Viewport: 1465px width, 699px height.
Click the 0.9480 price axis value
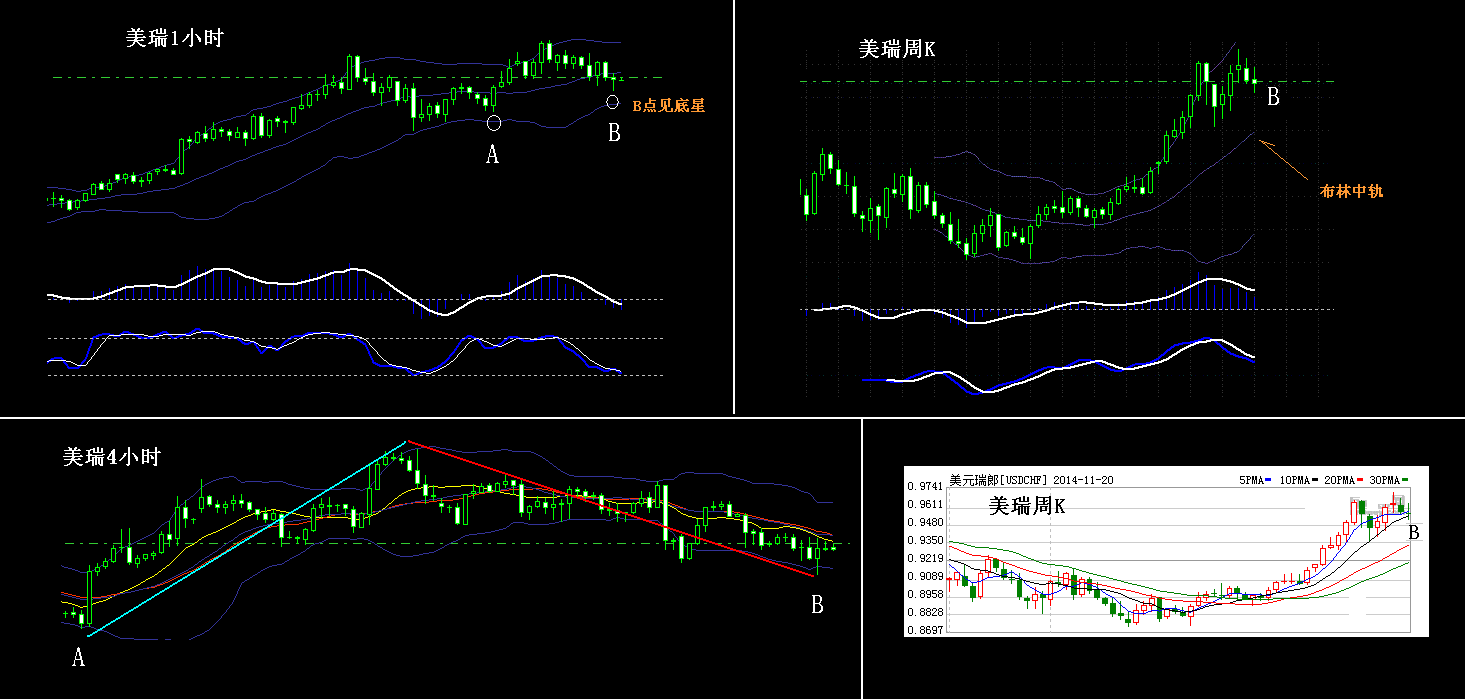[x=926, y=523]
